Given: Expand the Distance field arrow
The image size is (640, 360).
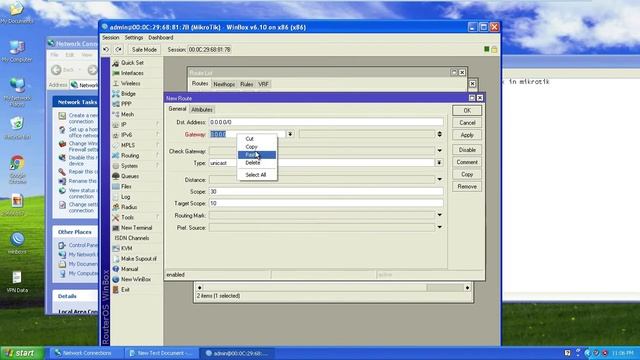Looking at the screenshot, I should coord(440,180).
